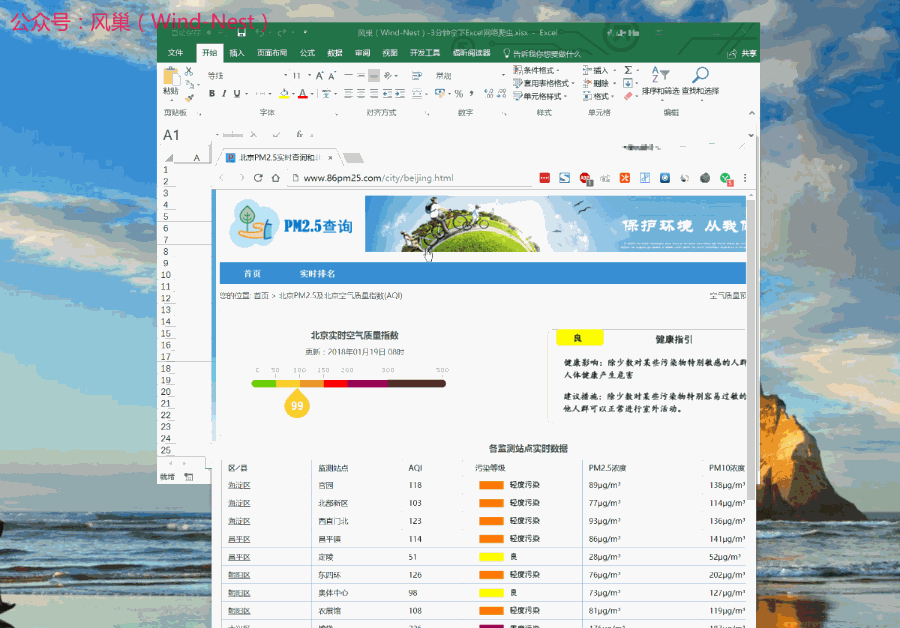The image size is (900, 628).
Task: Click the Tell Me (告诉我你想要做什么) search box
Action: tap(542, 53)
